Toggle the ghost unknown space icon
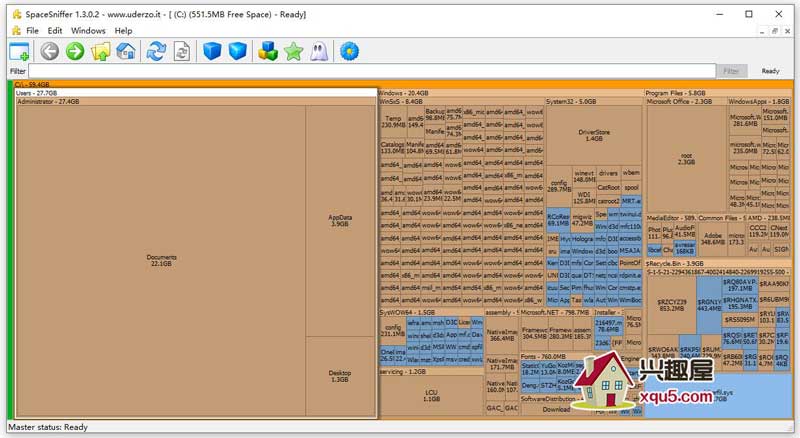This screenshot has width=800, height=438. coord(319,51)
